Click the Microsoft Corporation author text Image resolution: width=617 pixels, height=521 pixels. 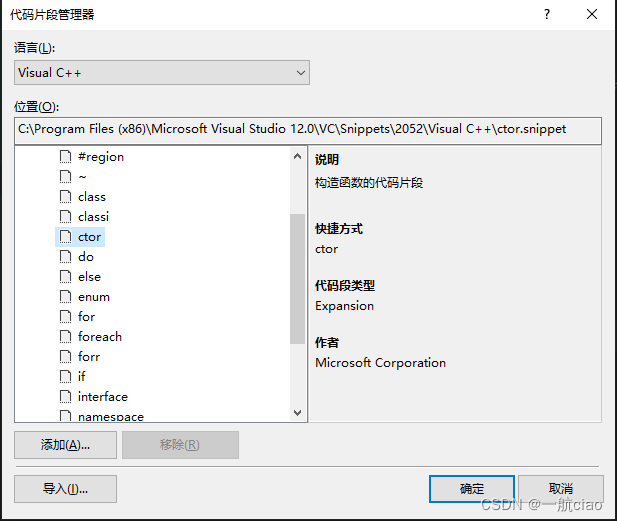click(x=381, y=363)
